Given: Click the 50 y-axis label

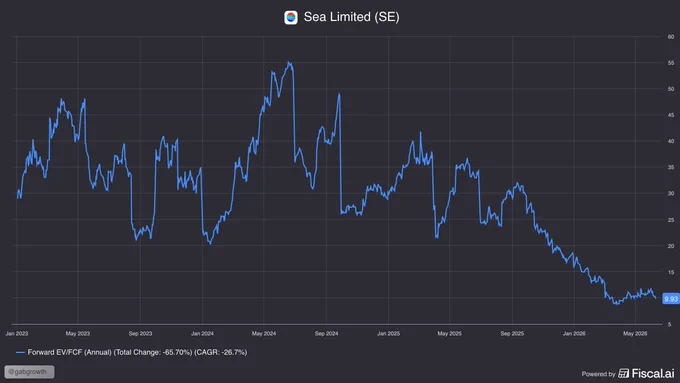Looking at the screenshot, I should tap(670, 89).
